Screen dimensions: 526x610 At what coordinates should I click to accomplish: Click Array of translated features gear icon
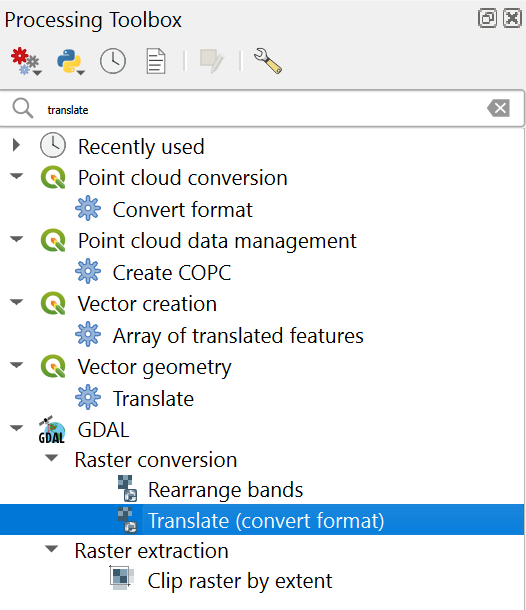point(88,334)
